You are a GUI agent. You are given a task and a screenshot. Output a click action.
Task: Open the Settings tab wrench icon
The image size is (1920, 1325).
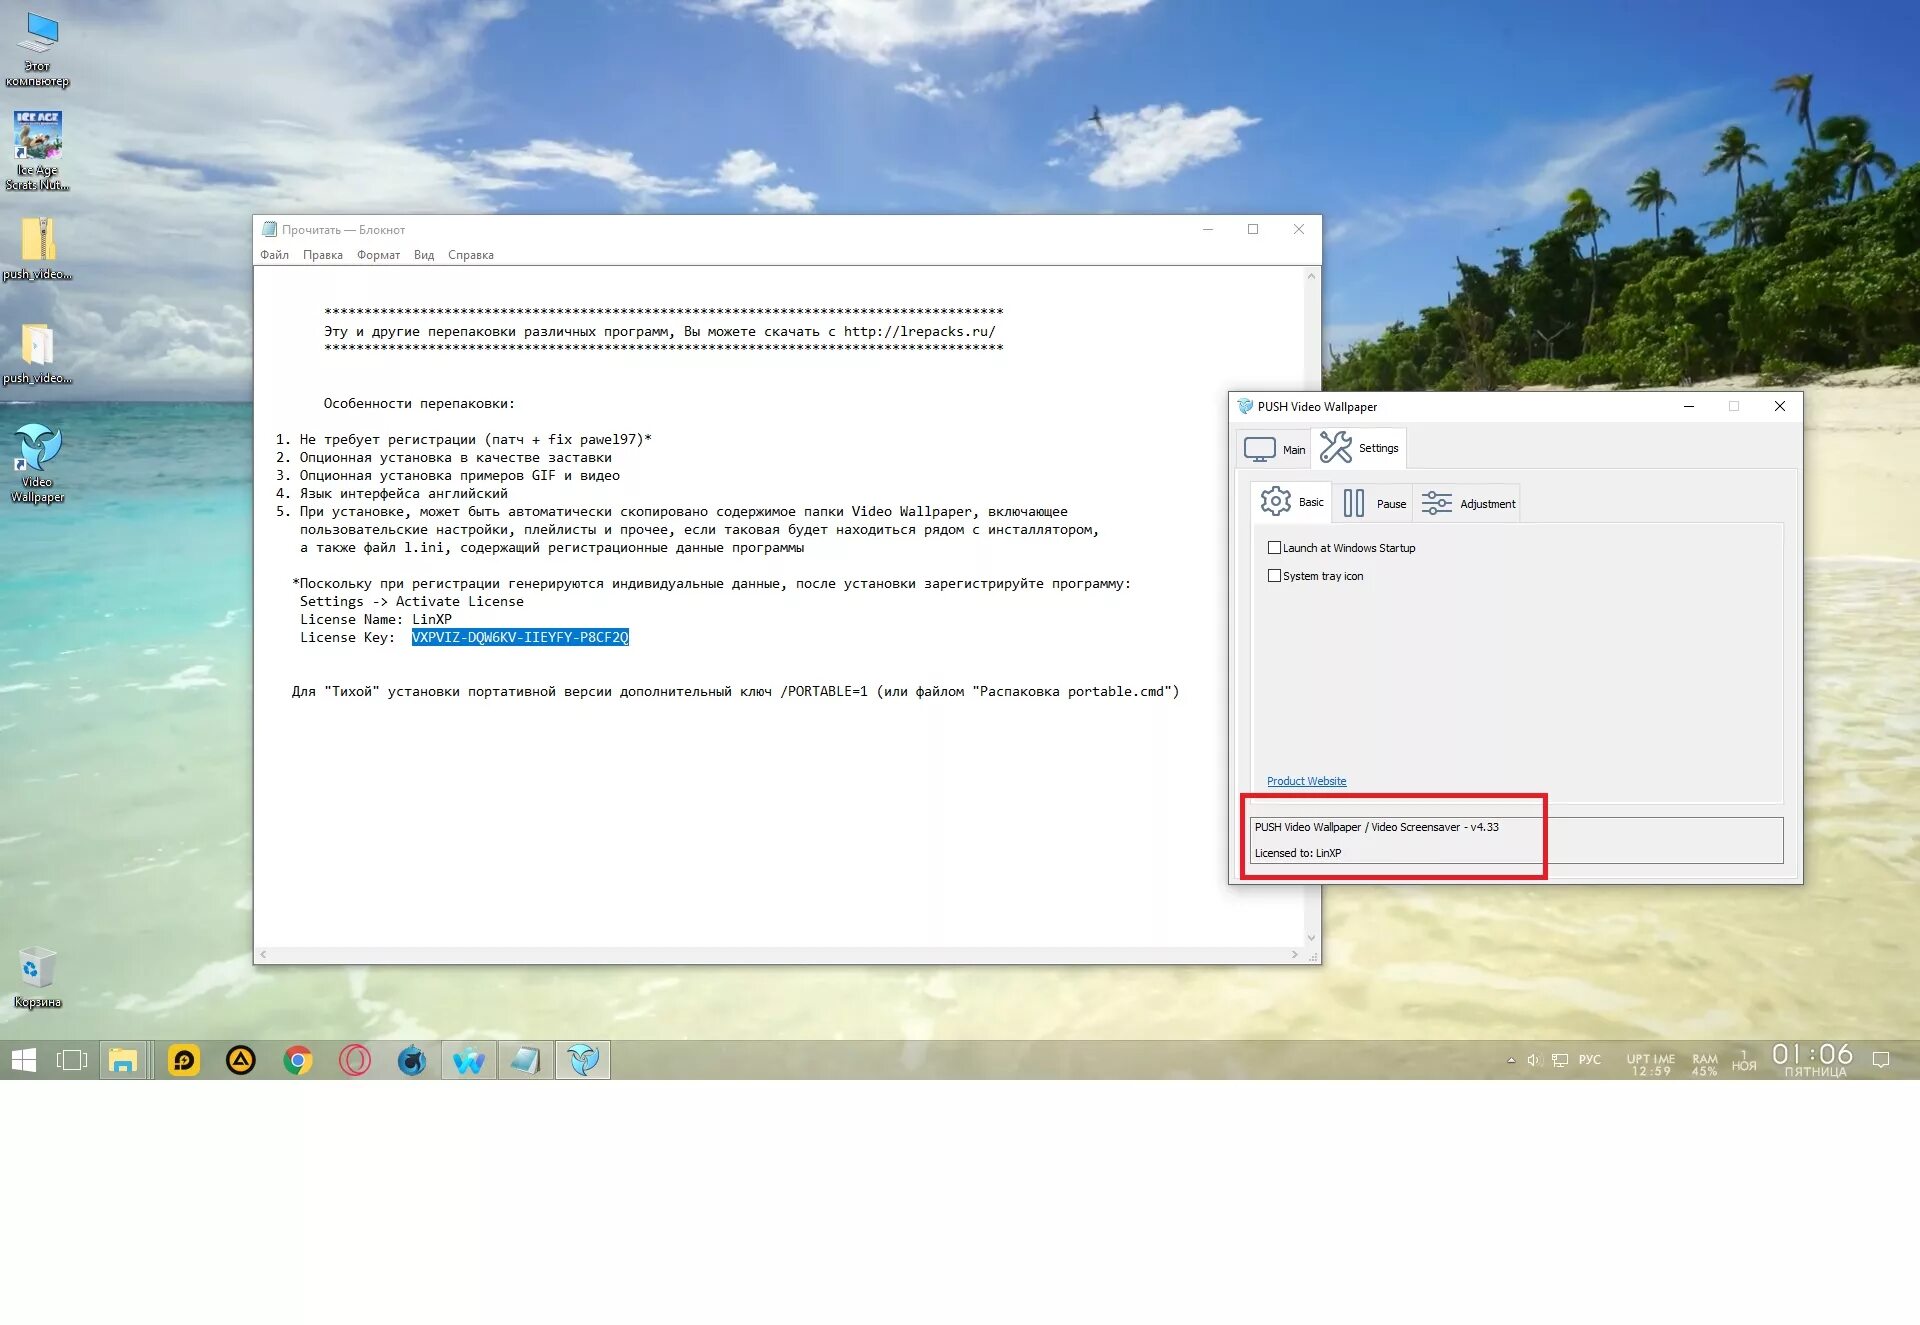click(x=1336, y=447)
